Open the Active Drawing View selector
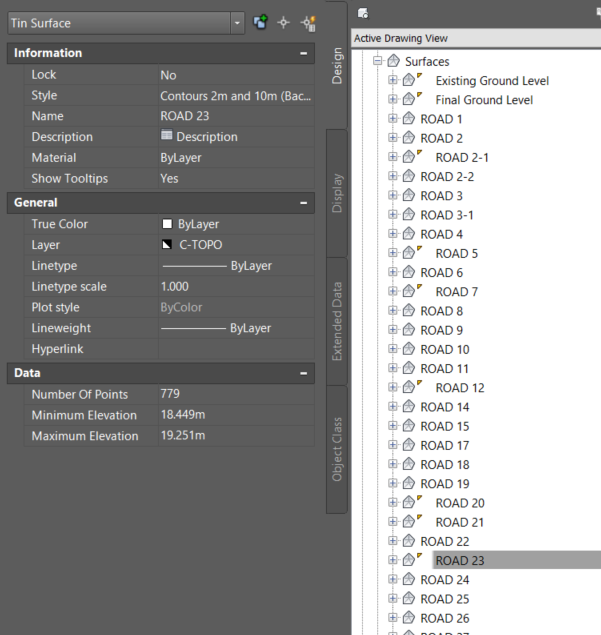601x635 pixels. coord(476,38)
